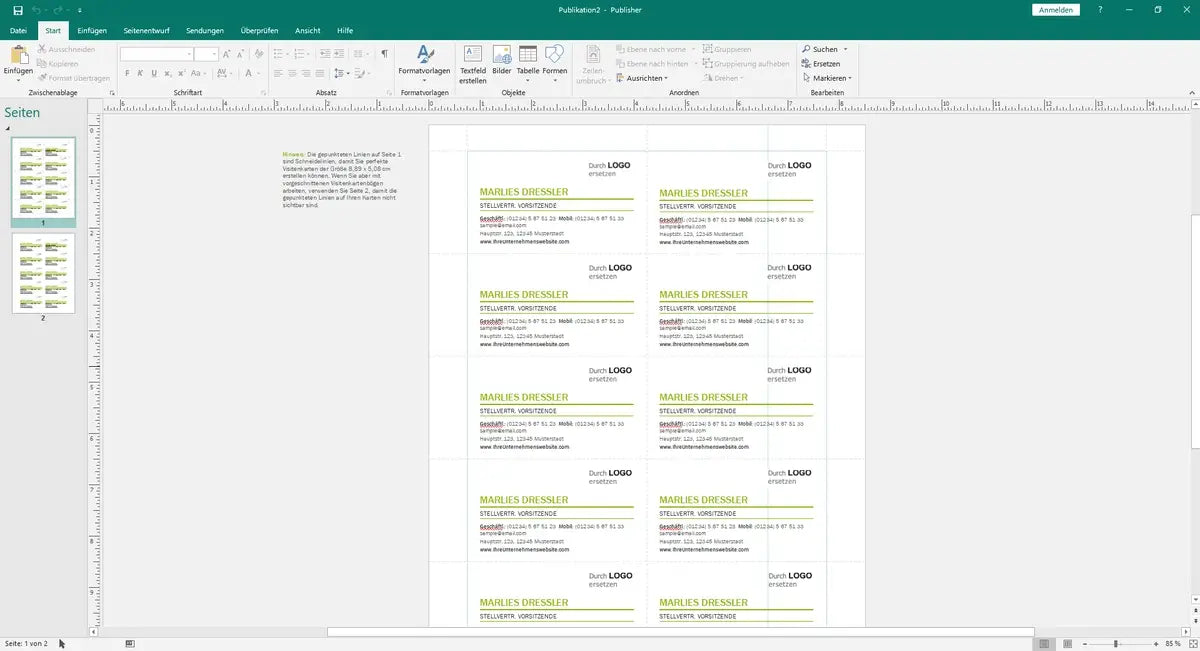Select page 2 thumbnail in the Seiten panel

44,273
